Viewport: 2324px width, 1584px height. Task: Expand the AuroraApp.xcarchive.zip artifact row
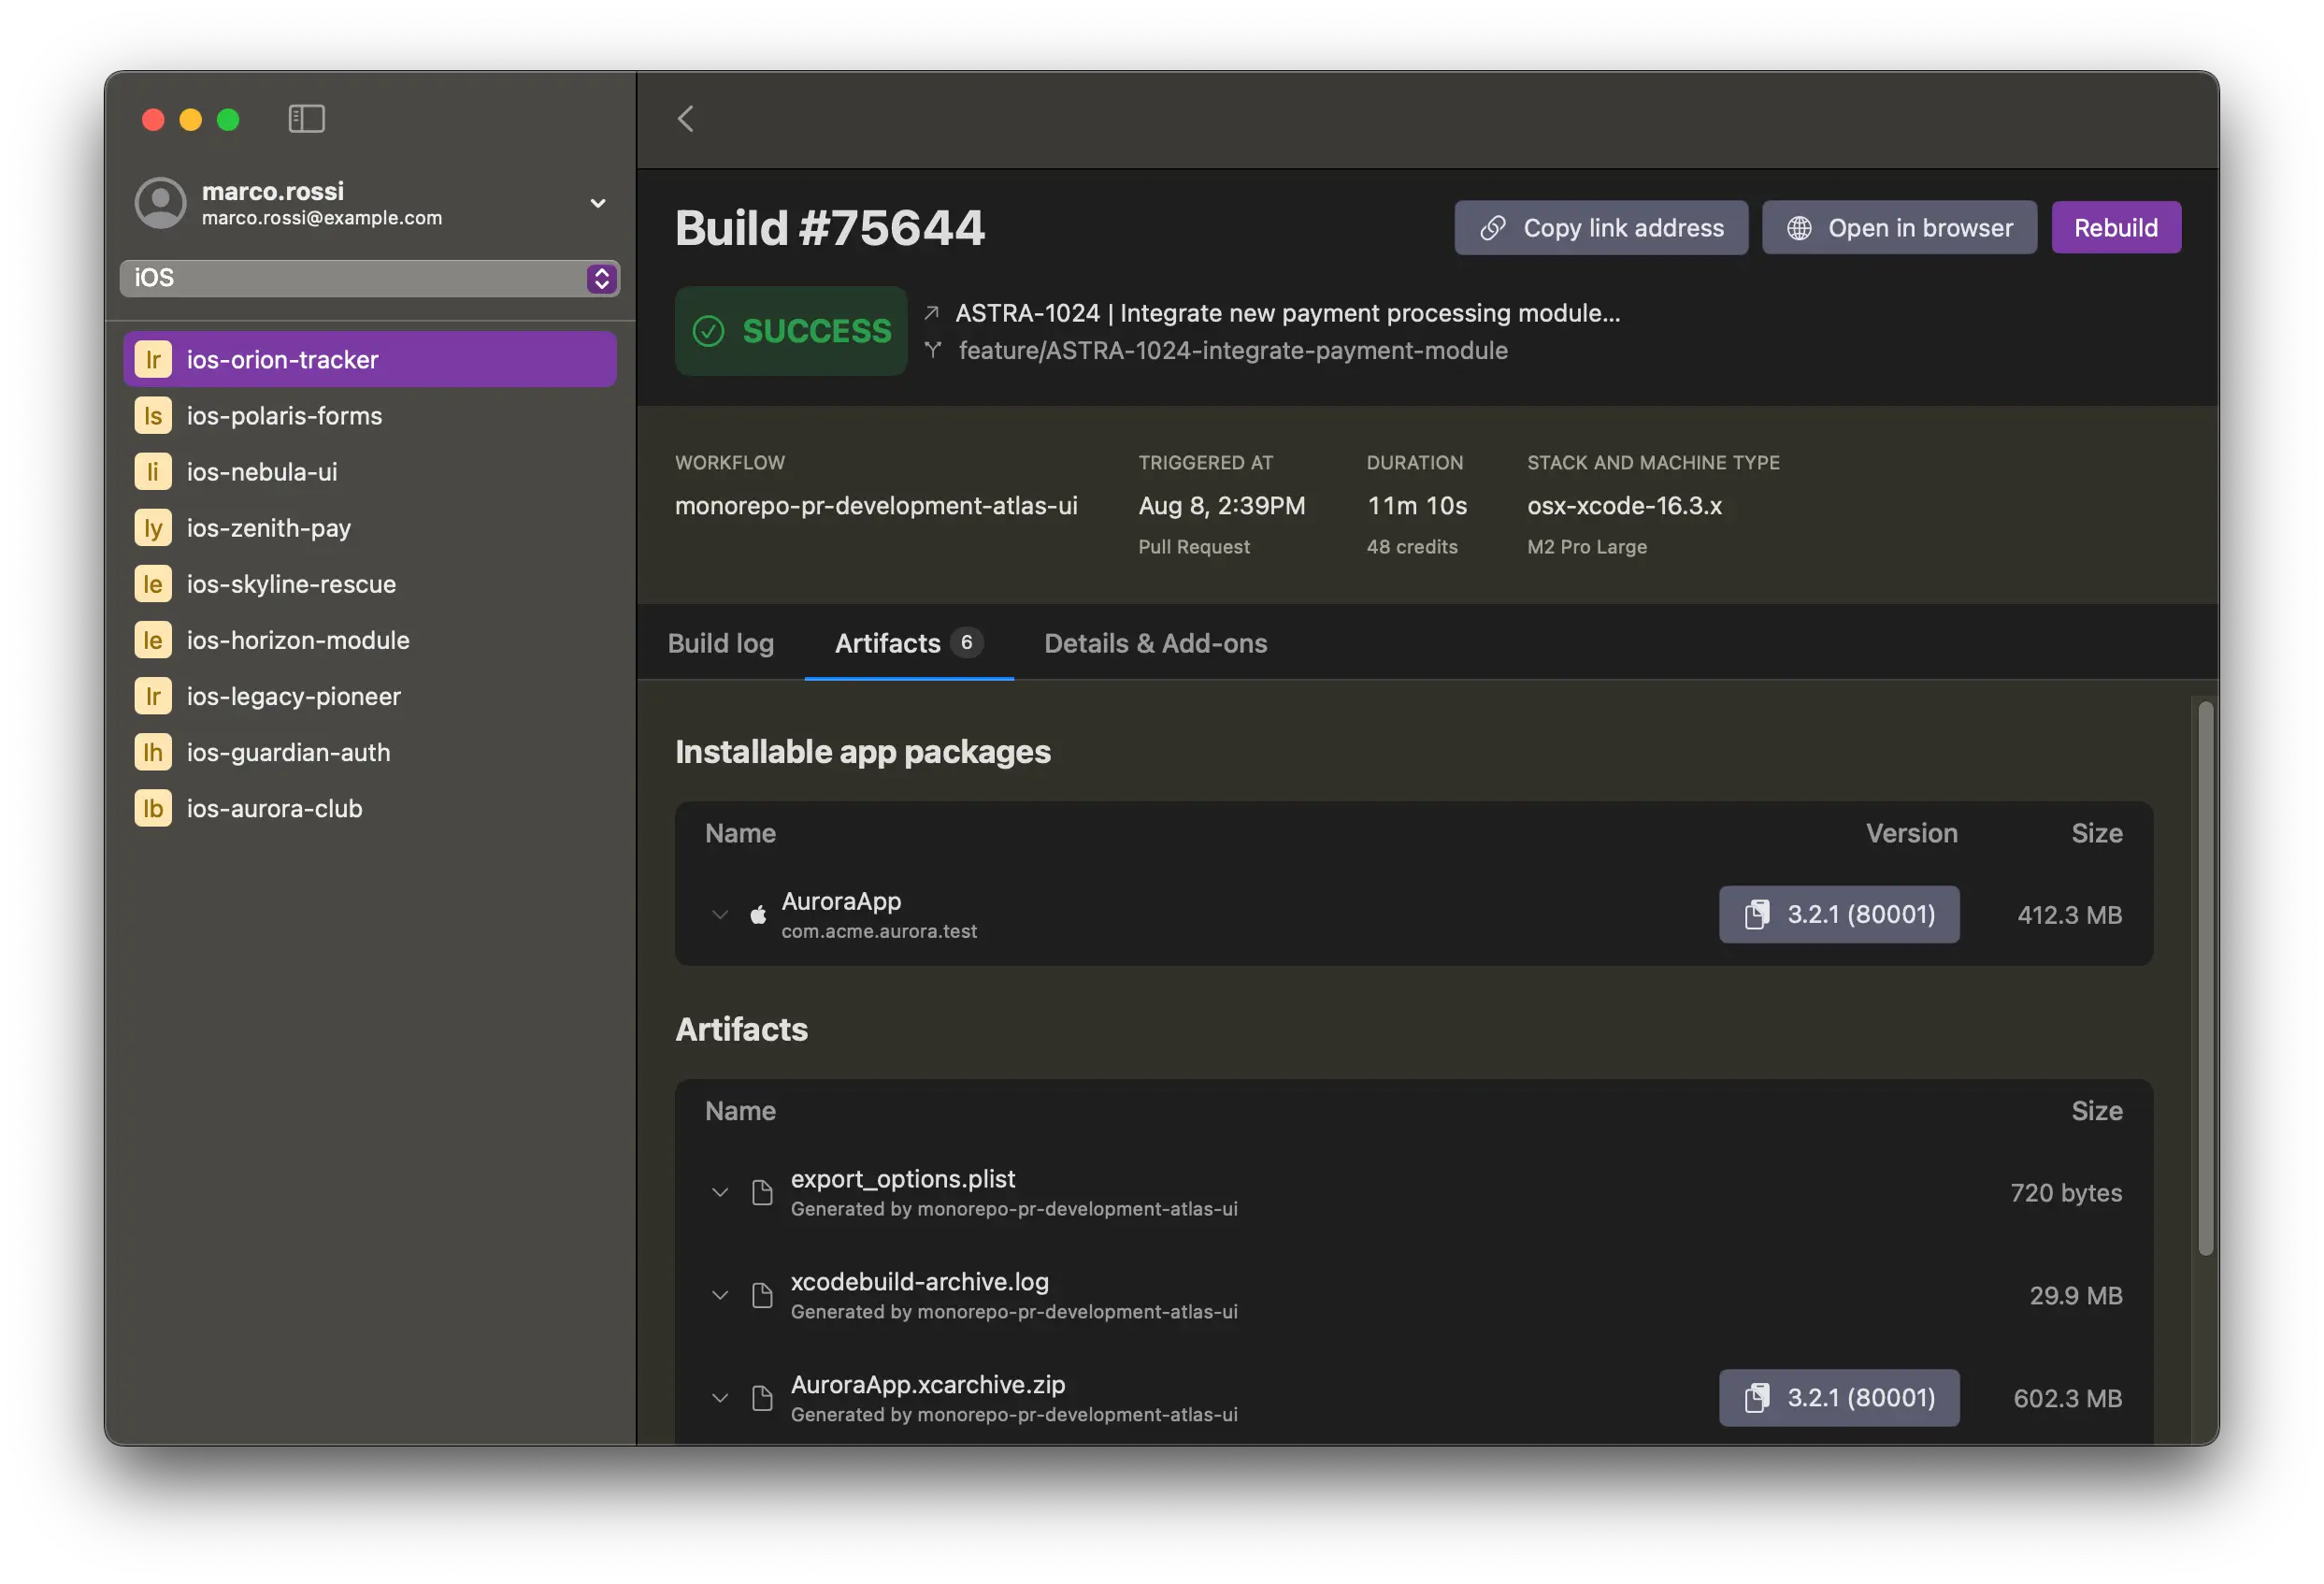point(719,1398)
